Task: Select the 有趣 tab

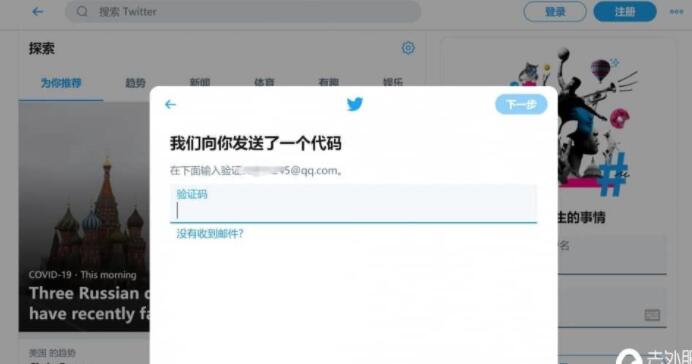Action: [329, 82]
